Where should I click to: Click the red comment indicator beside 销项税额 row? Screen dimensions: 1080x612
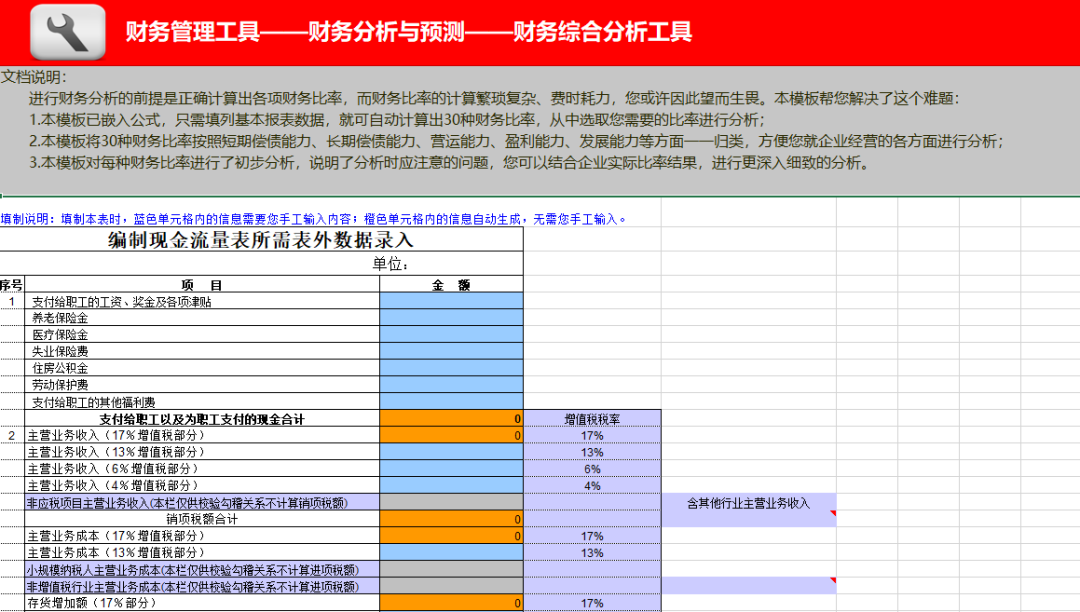click(x=832, y=511)
